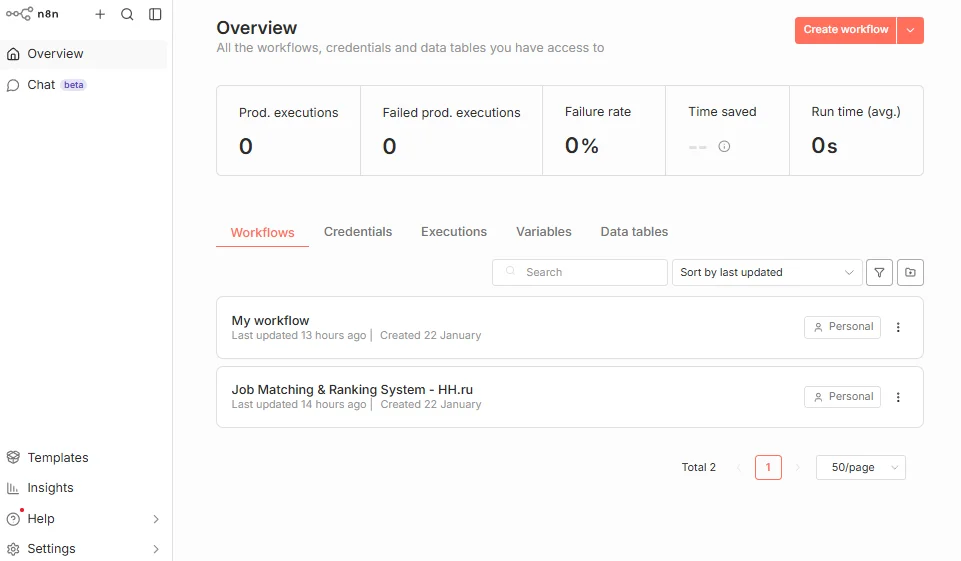Expand the Create workflow dropdown arrow
The height and width of the screenshot is (561, 961).
coord(910,30)
